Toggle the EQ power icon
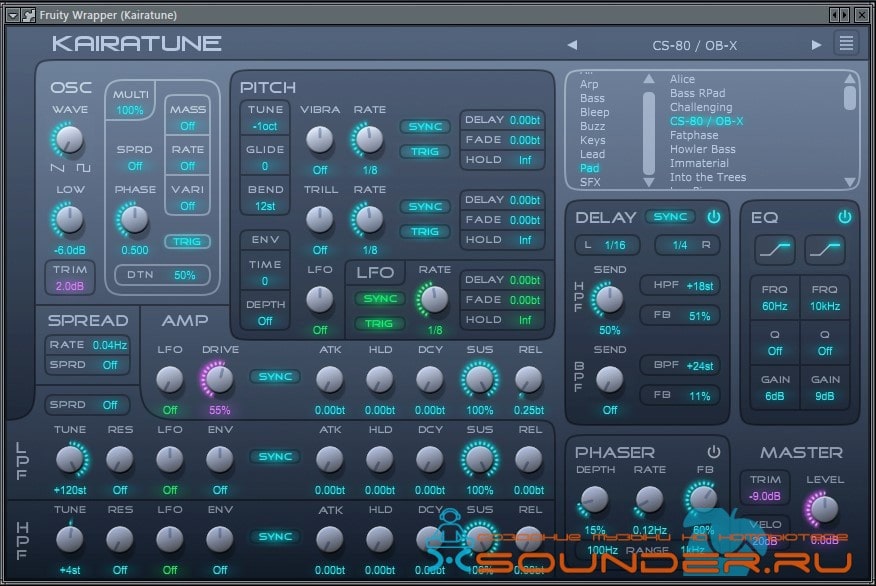The width and height of the screenshot is (876, 586). pos(845,217)
